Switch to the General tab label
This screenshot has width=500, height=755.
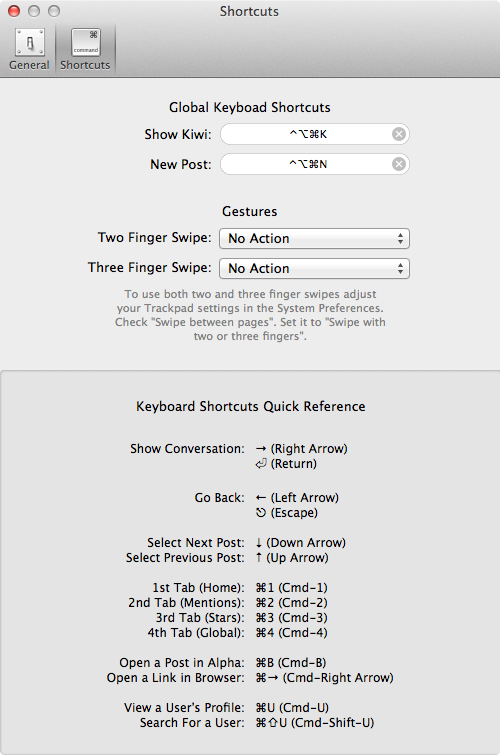coord(29,65)
